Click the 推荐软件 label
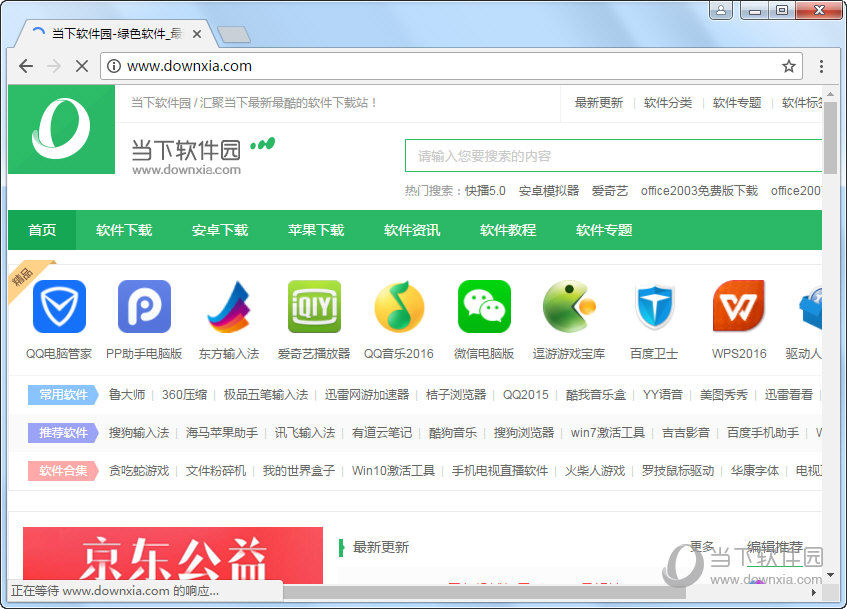This screenshot has width=847, height=609. [63, 433]
